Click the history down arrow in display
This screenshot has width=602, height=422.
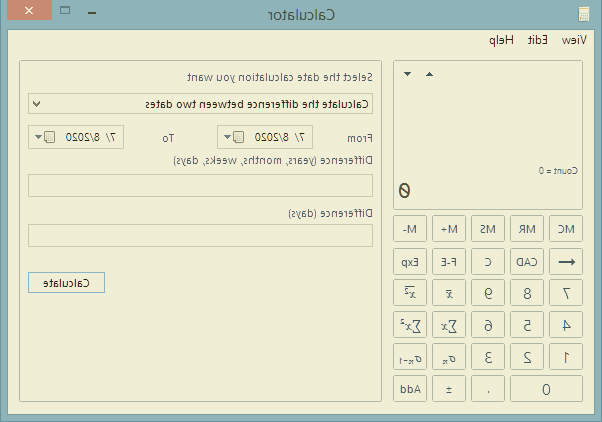[407, 74]
